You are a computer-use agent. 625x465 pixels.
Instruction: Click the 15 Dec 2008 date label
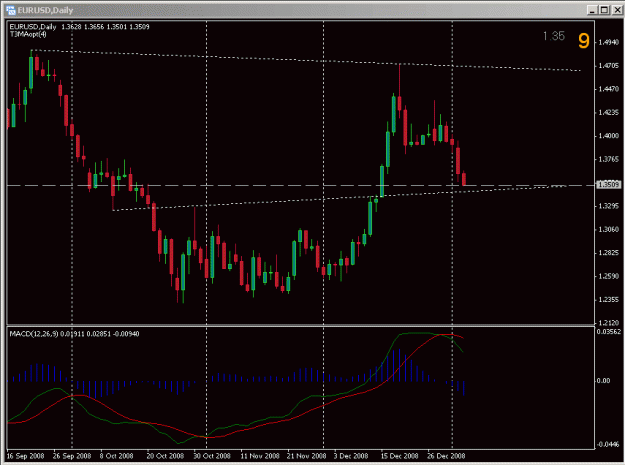click(x=399, y=456)
